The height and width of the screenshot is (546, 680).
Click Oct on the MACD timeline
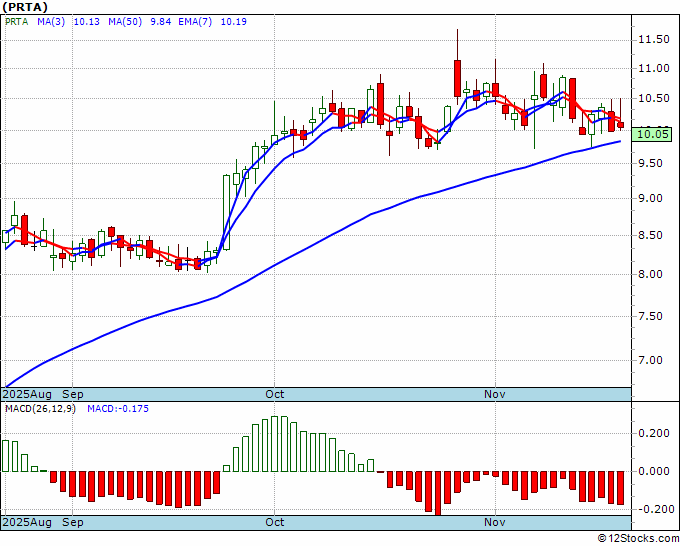point(275,522)
